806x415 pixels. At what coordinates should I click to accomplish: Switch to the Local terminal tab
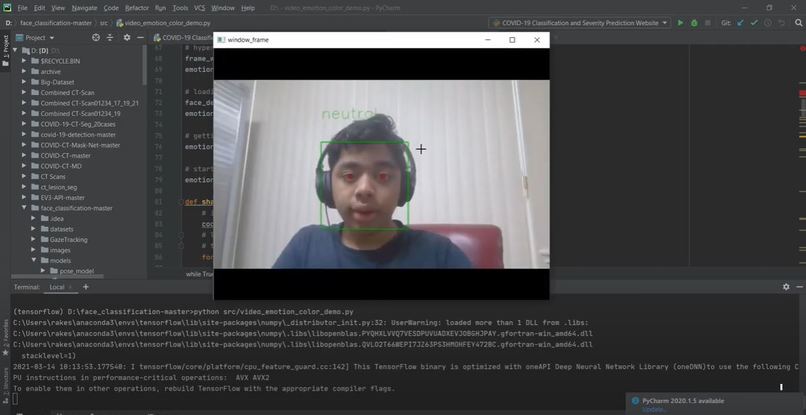click(57, 287)
